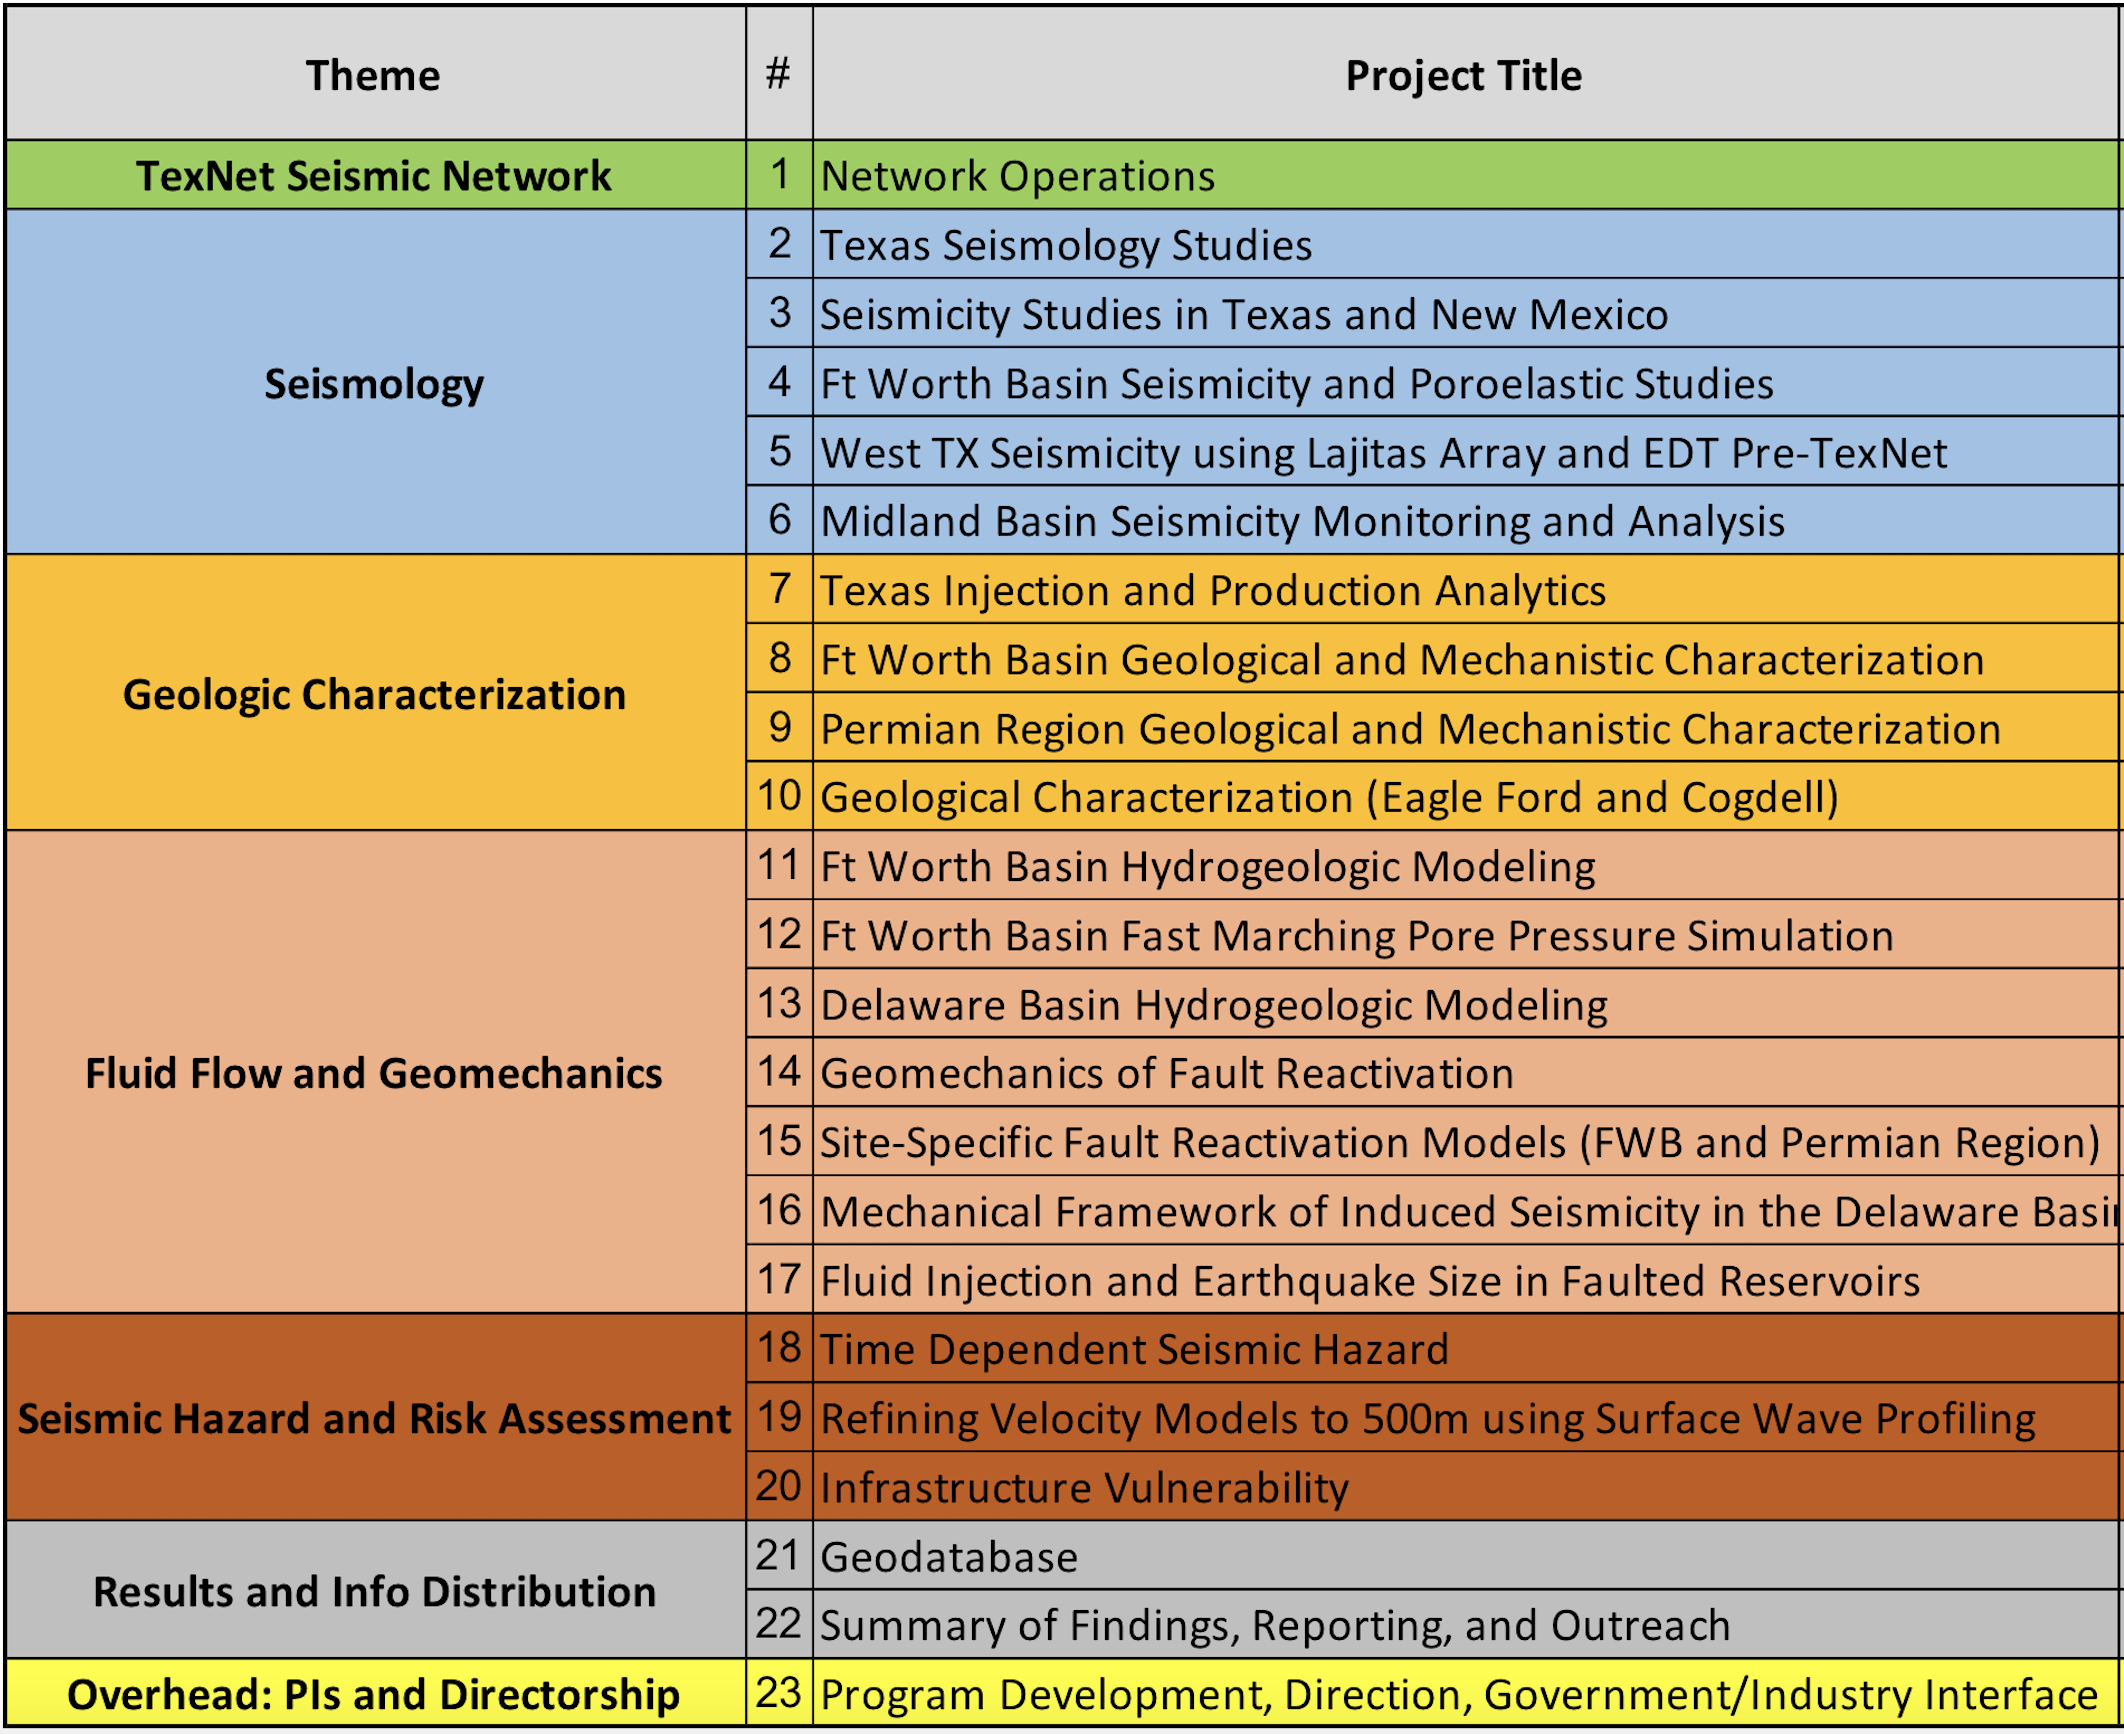Select 'Ft Worth Basin Hydrogeologic Modeling'
This screenshot has width=2124, height=1734.
pyautogui.click(x=1466, y=865)
